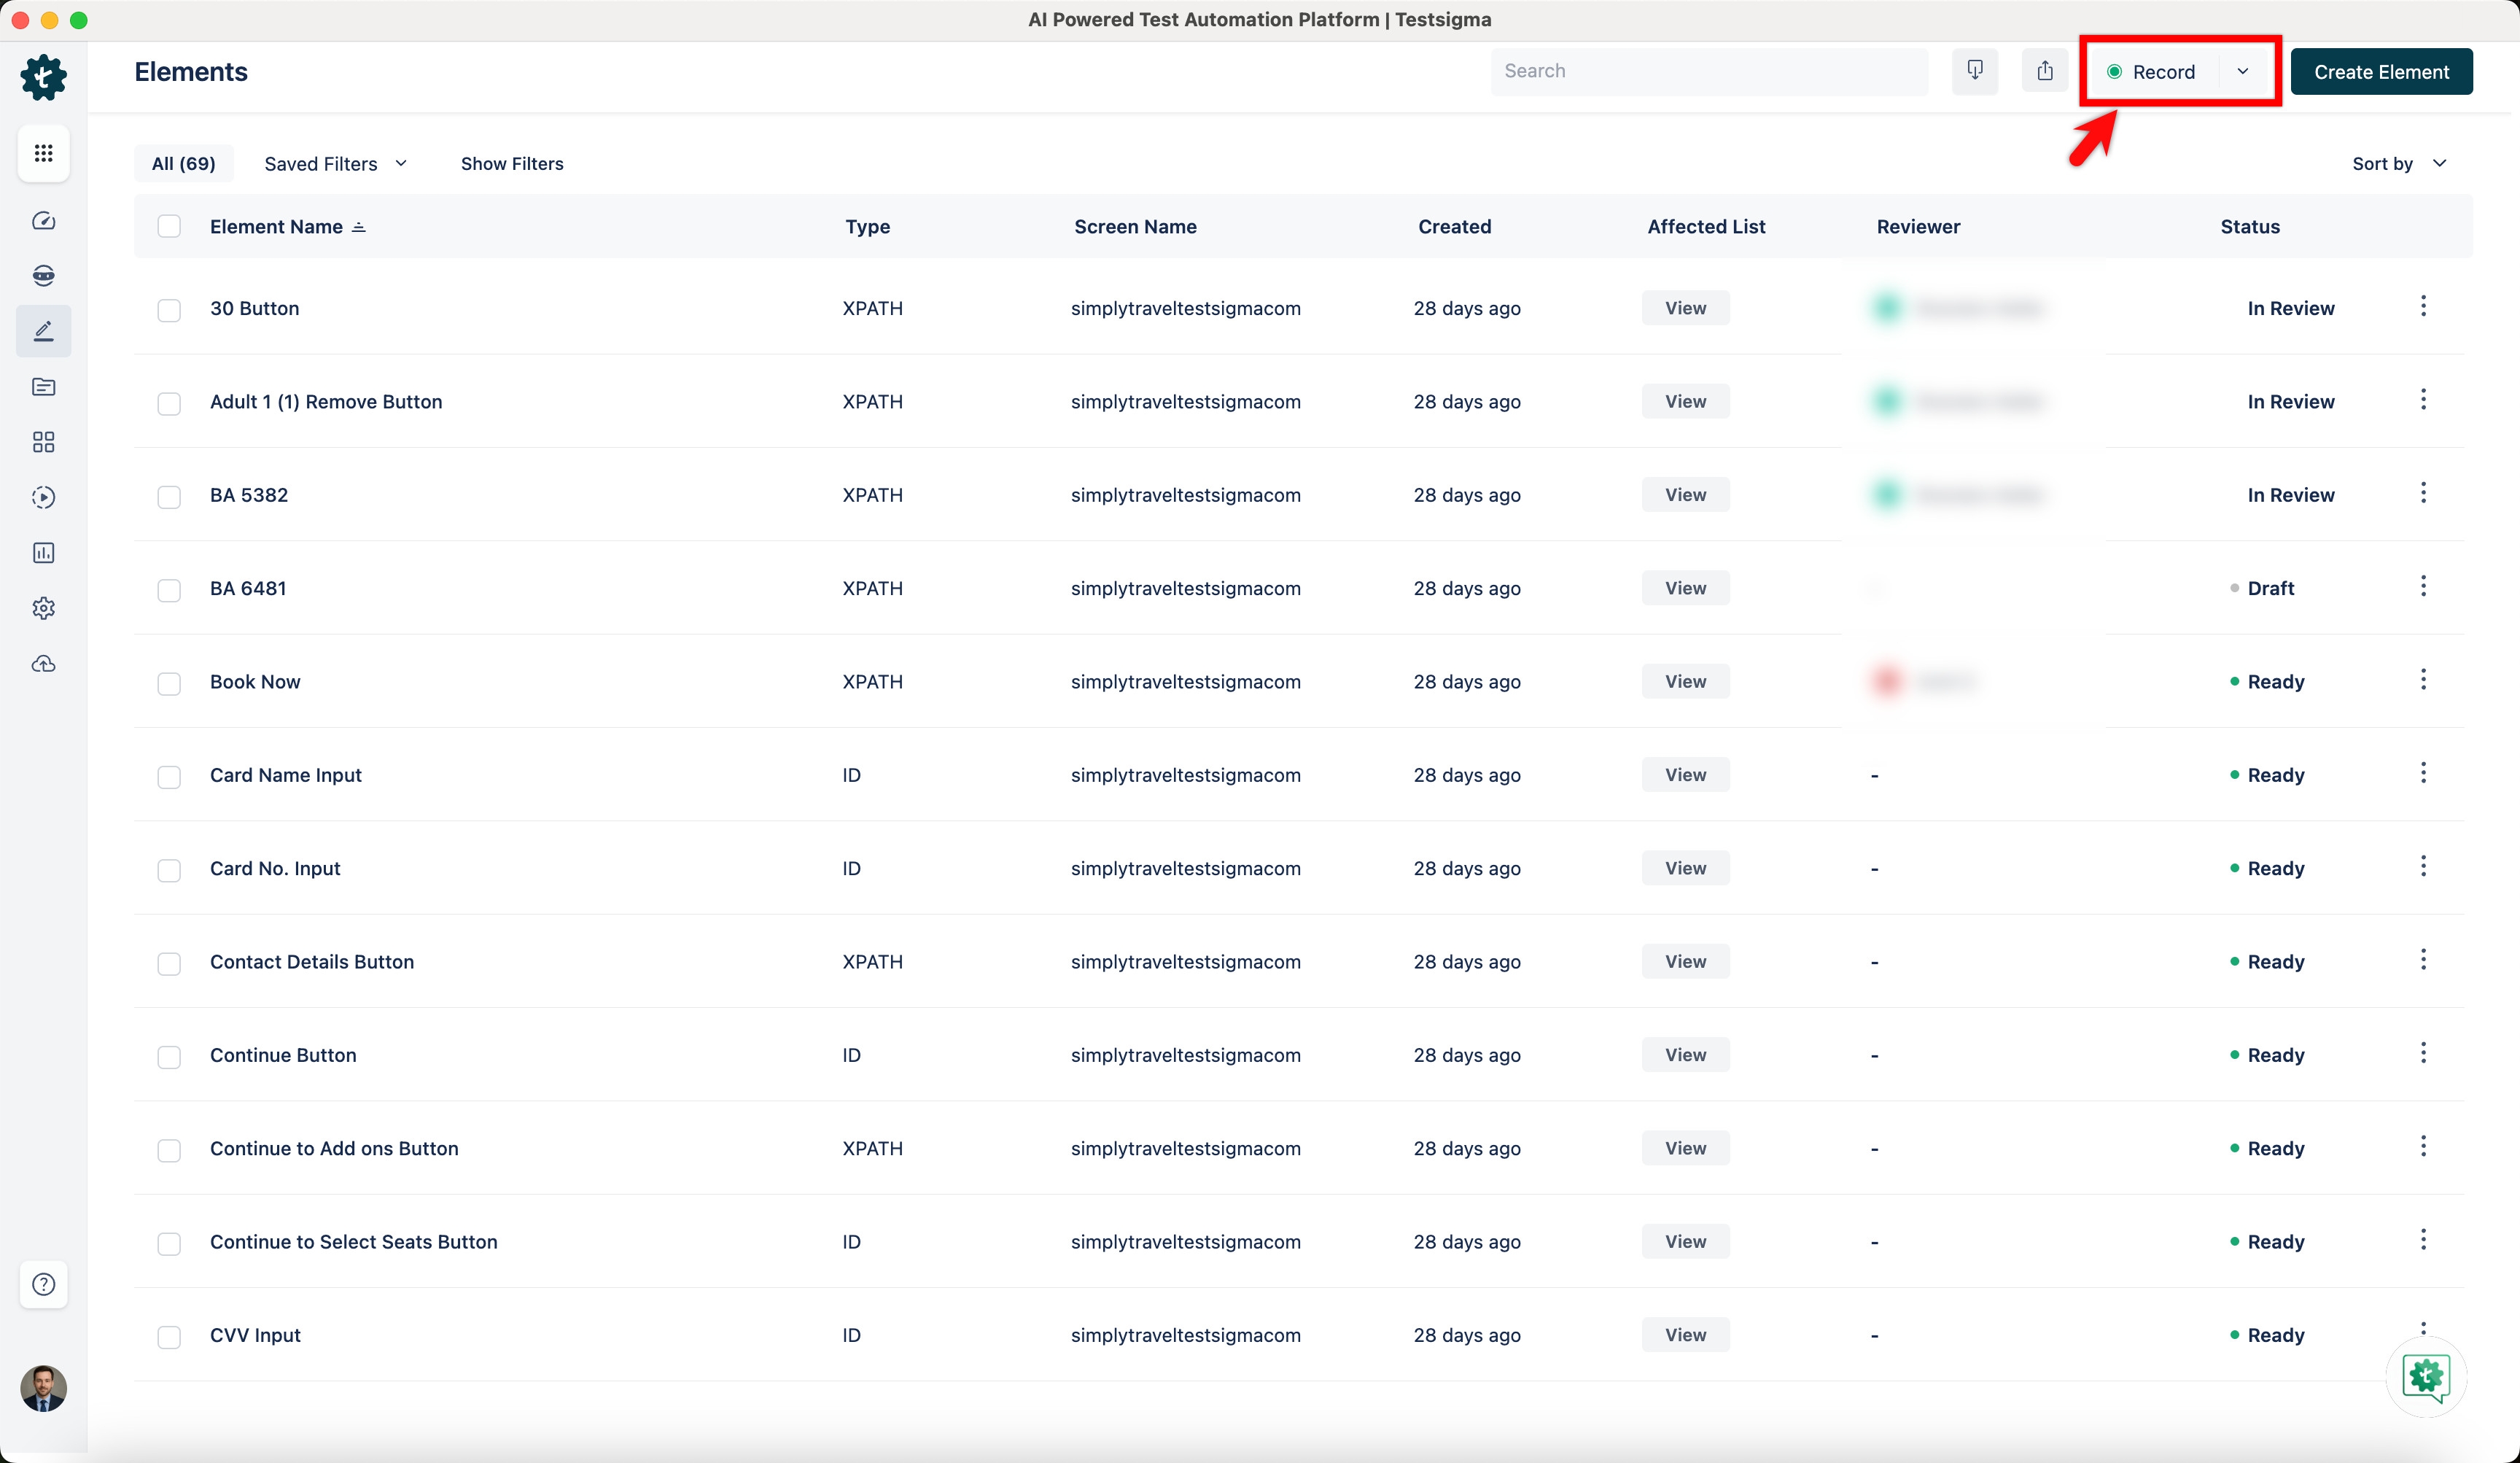
Task: Open the help question mark icon
Action: [43, 1284]
